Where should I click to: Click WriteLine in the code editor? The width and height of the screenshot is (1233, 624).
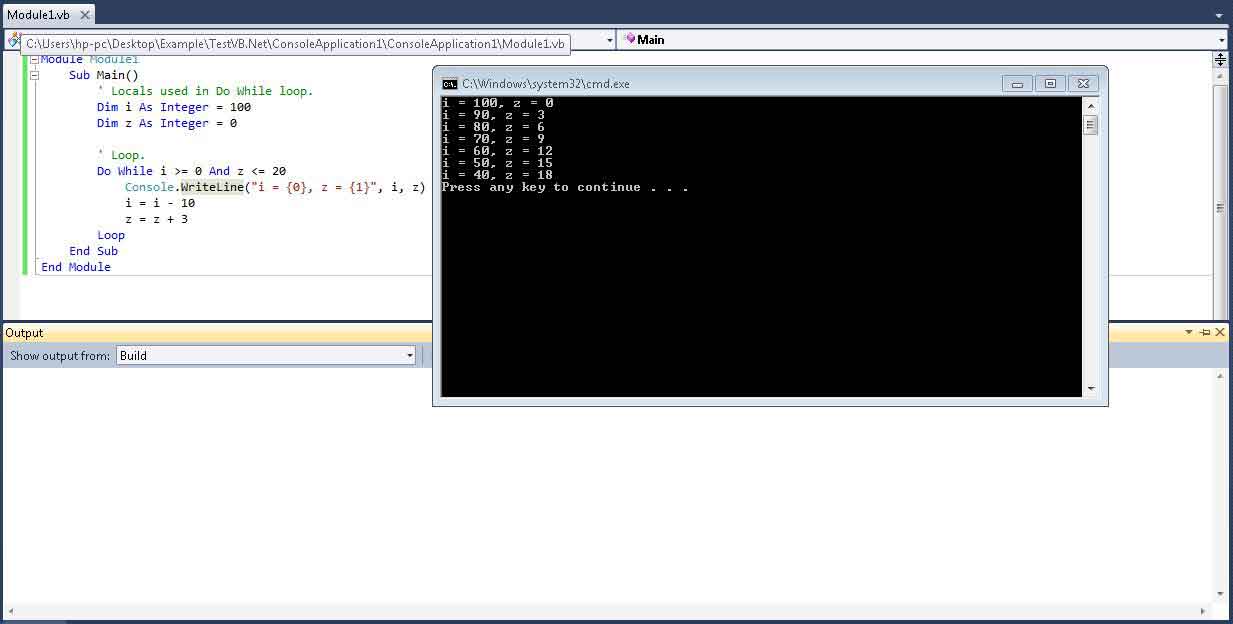coord(212,187)
